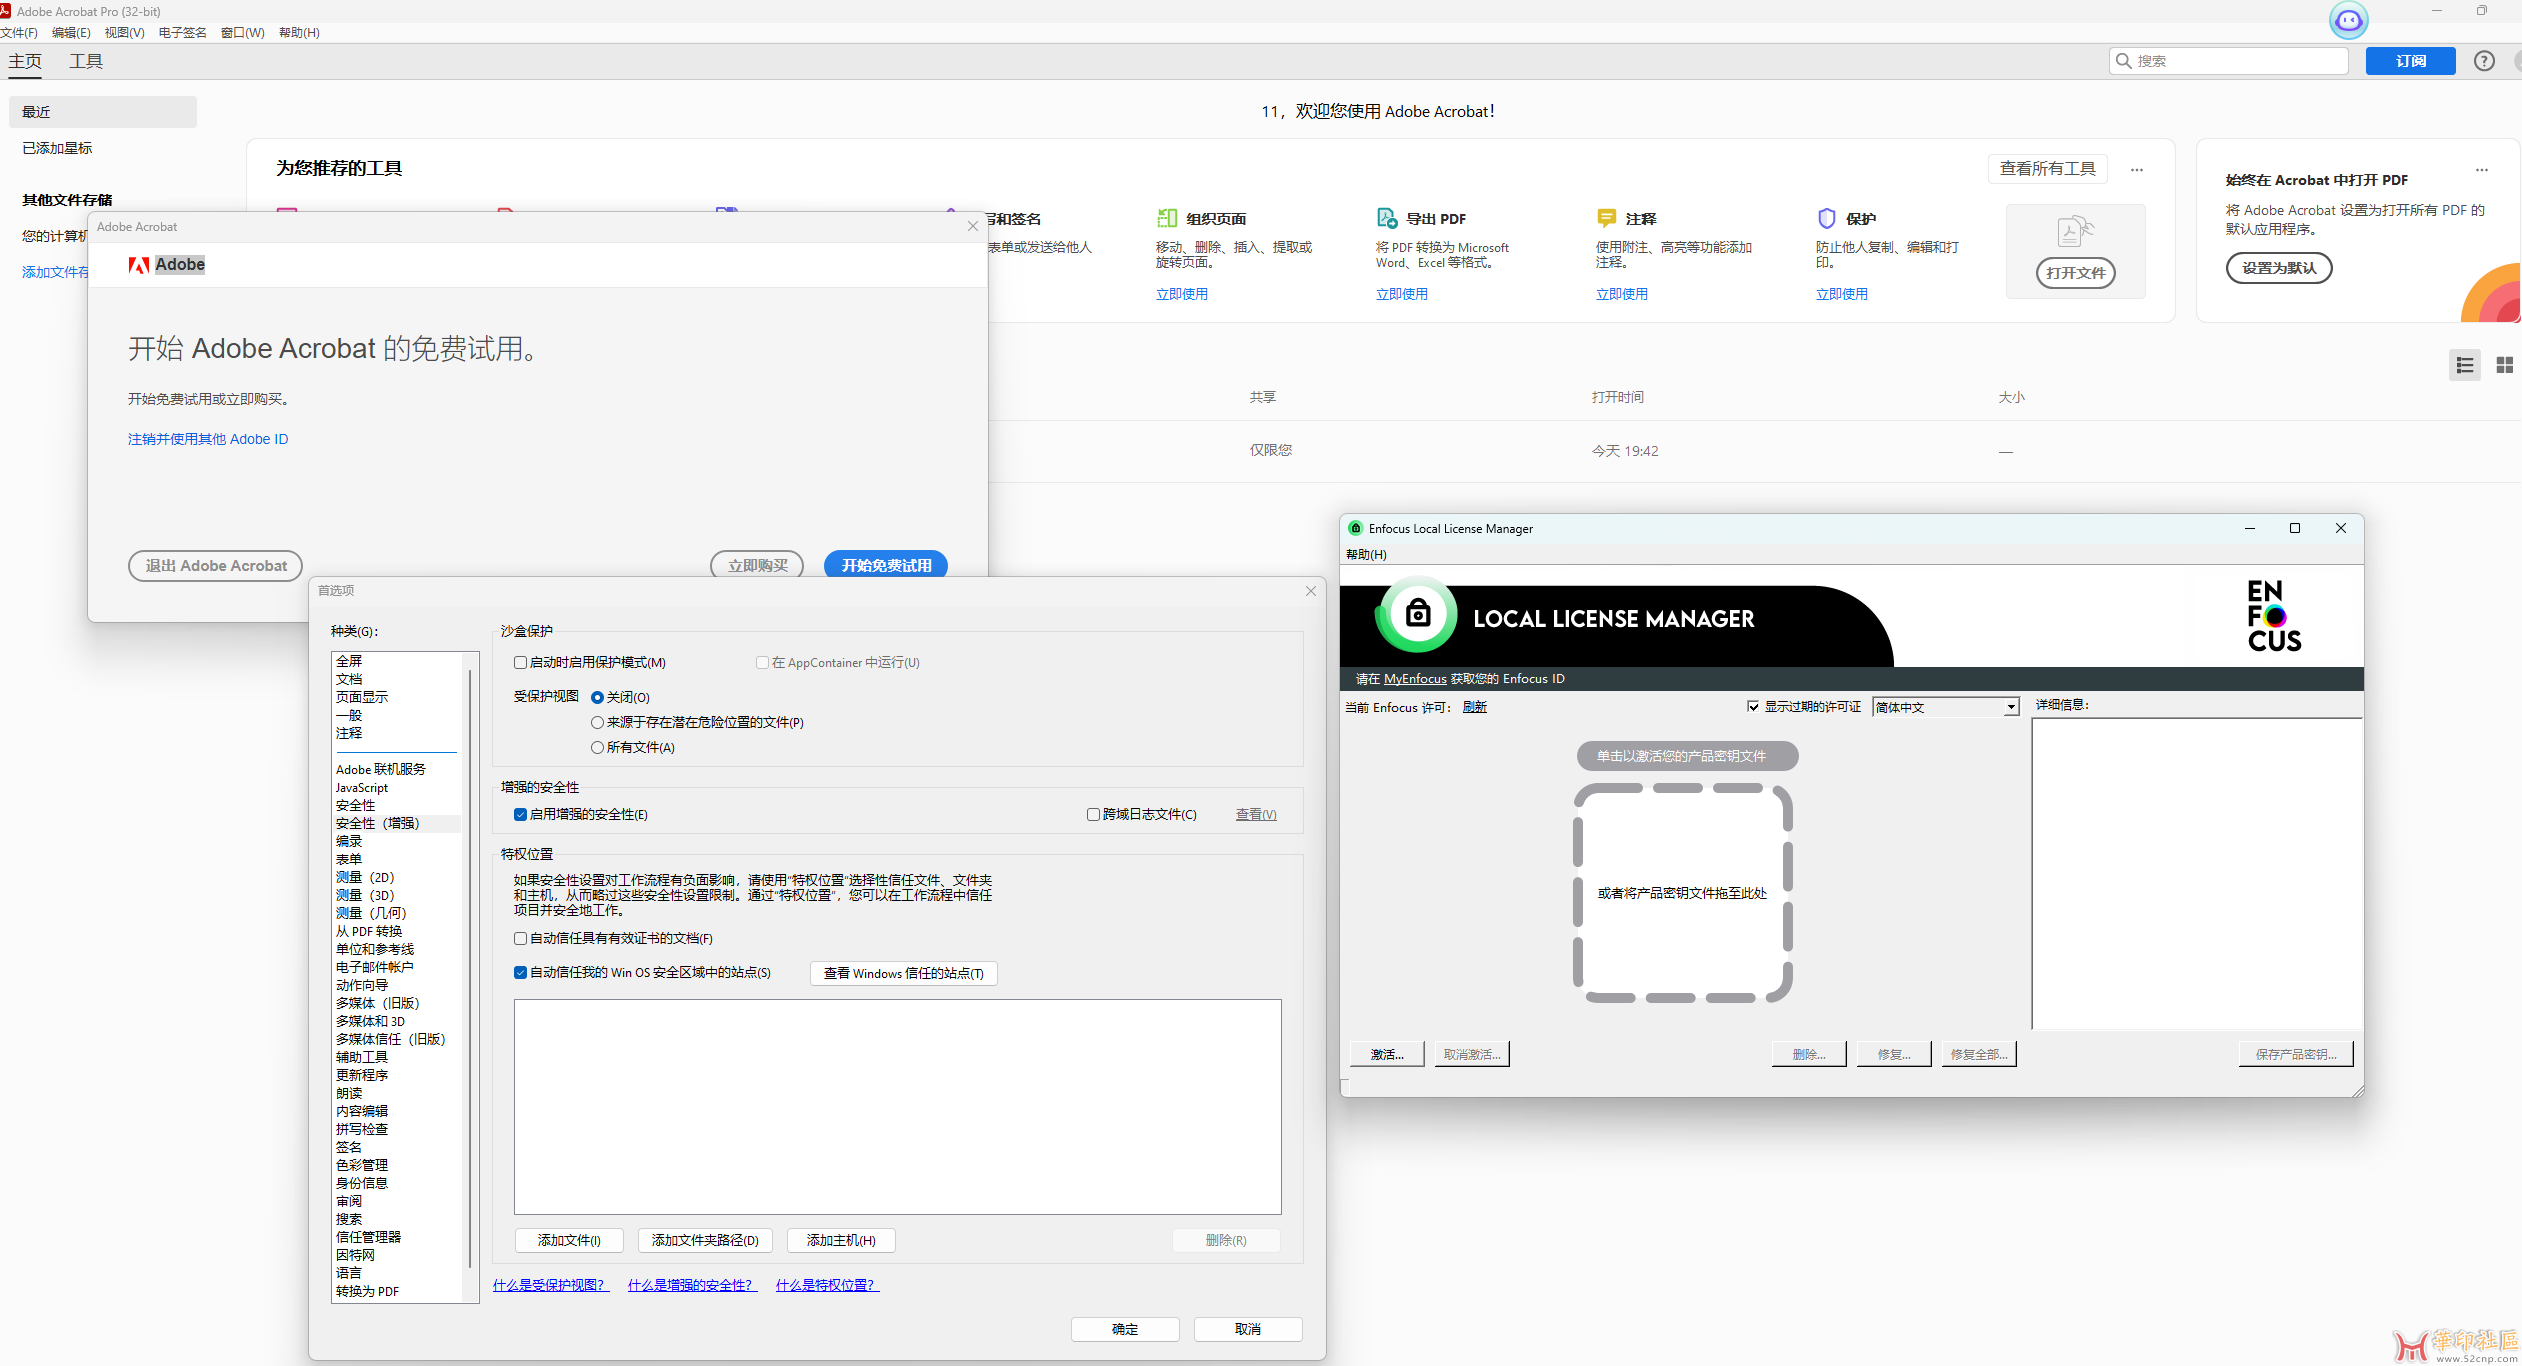Click the 刷新 link in License Manager
The image size is (2522, 1366).
tap(1475, 707)
